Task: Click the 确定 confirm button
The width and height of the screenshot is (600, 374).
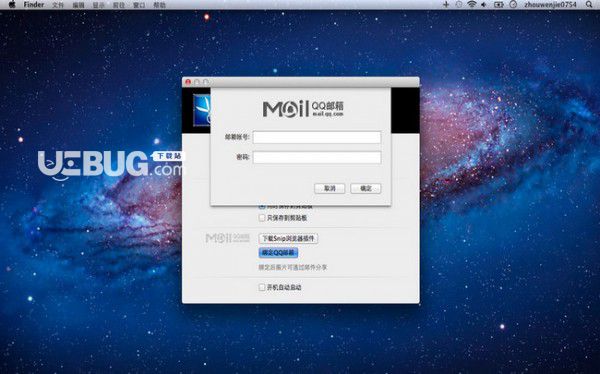Action: [366, 188]
